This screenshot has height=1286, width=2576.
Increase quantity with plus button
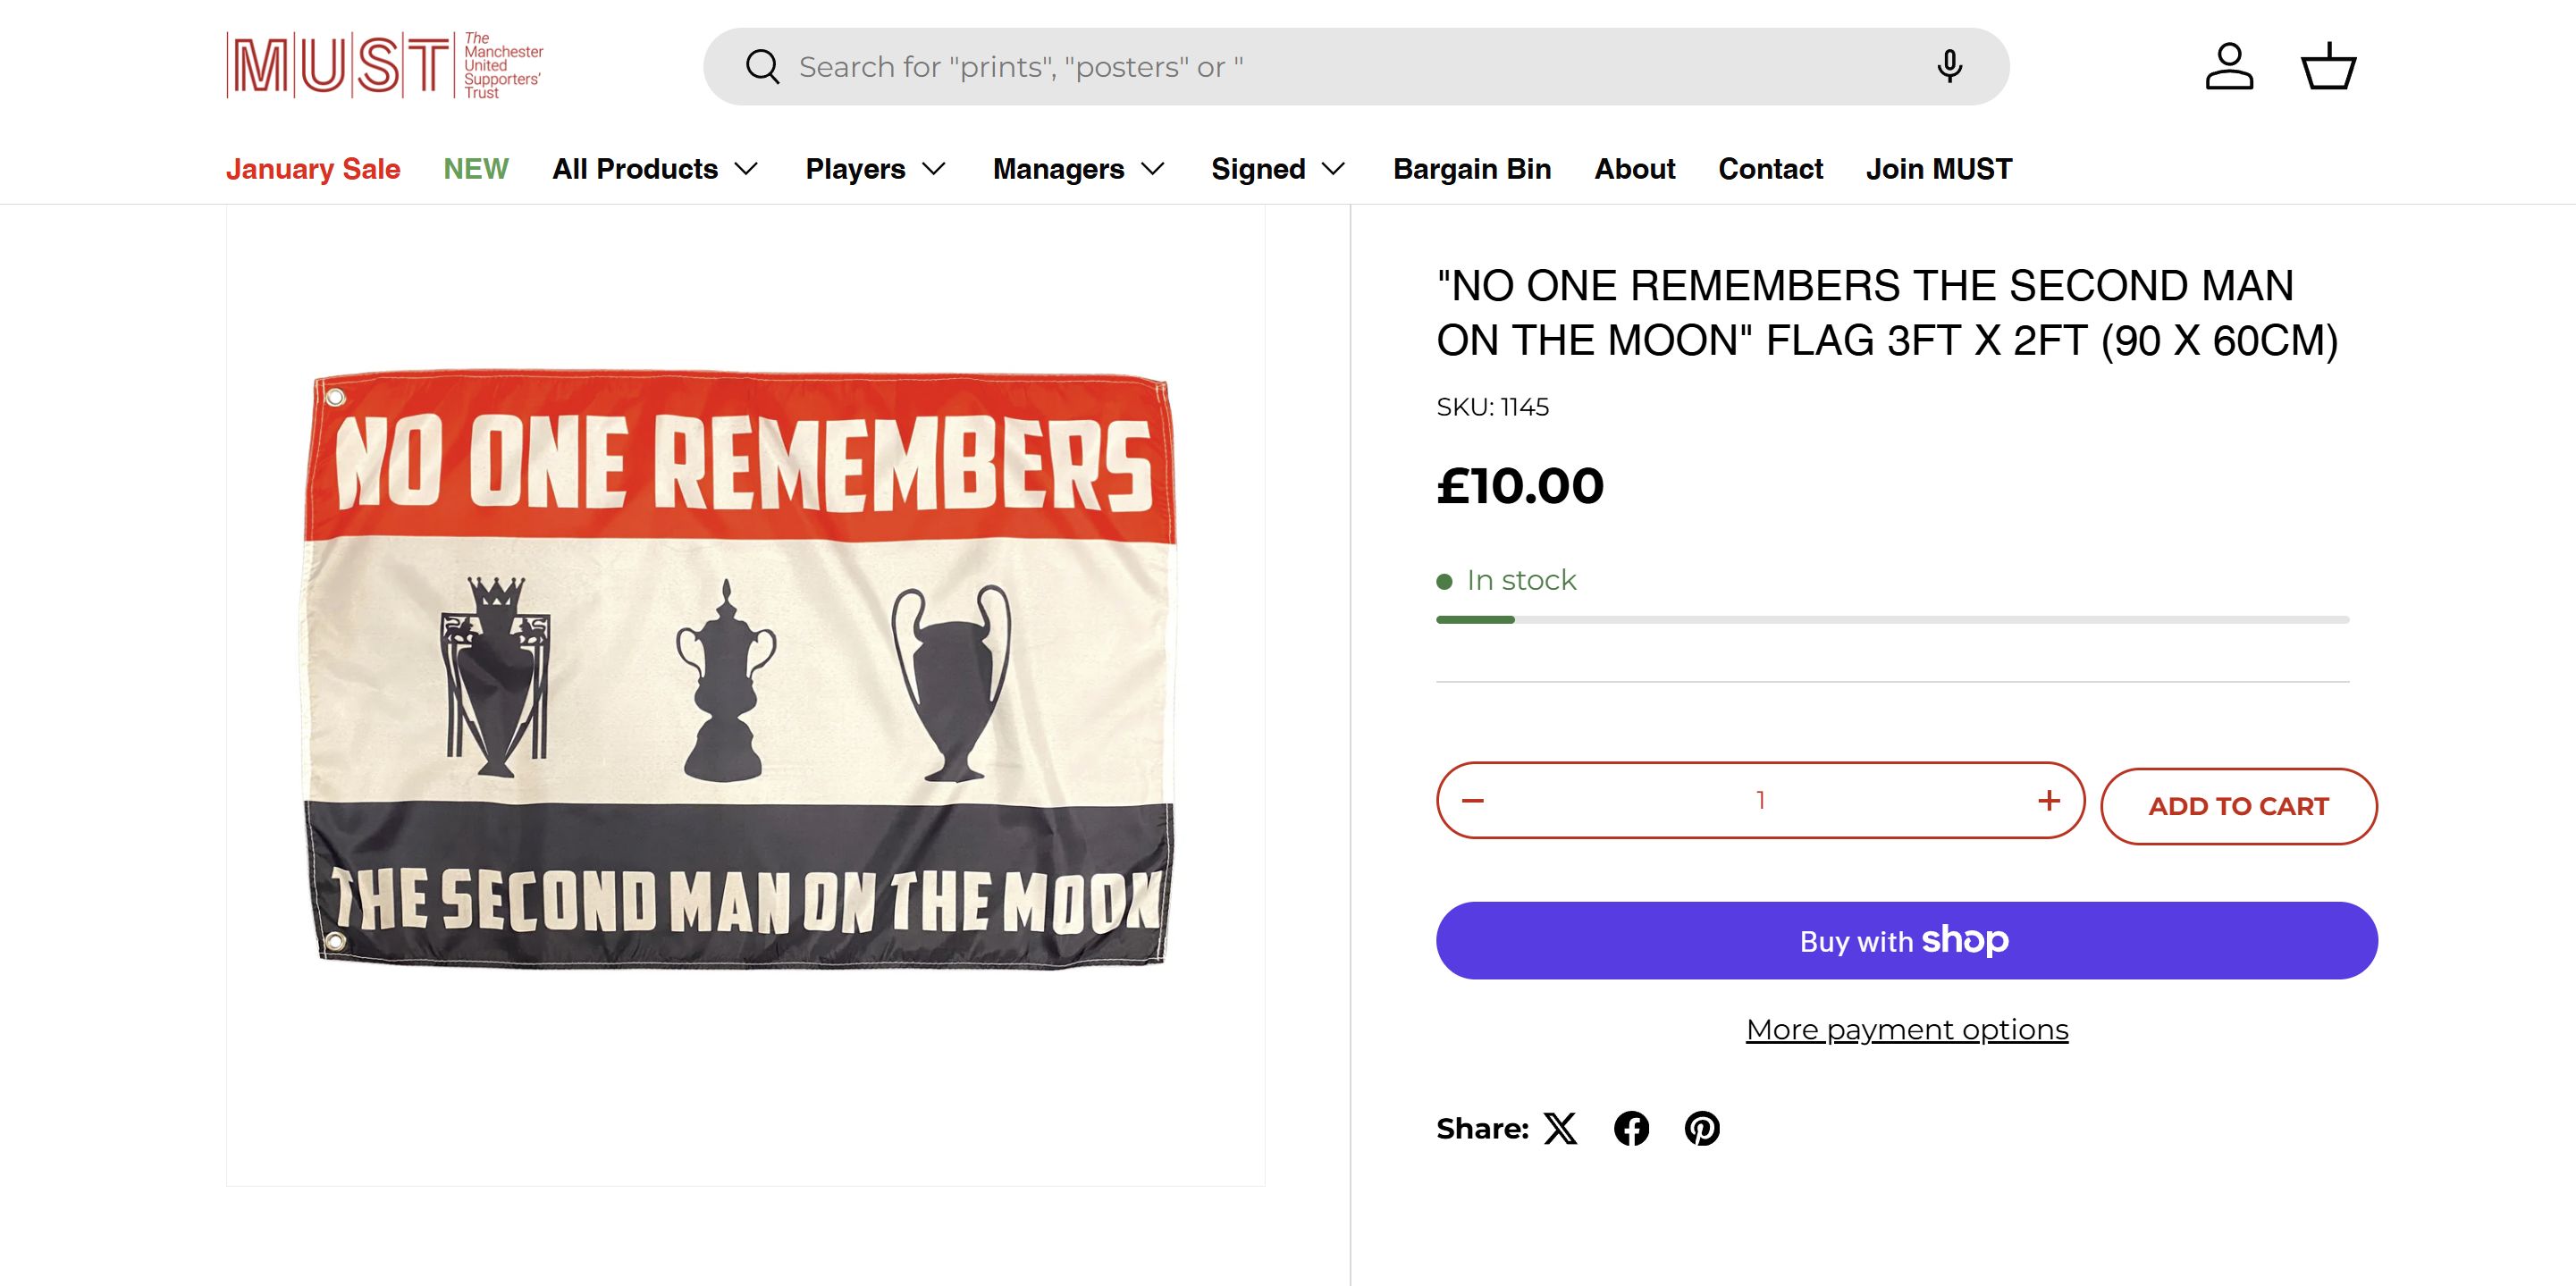tap(2049, 801)
